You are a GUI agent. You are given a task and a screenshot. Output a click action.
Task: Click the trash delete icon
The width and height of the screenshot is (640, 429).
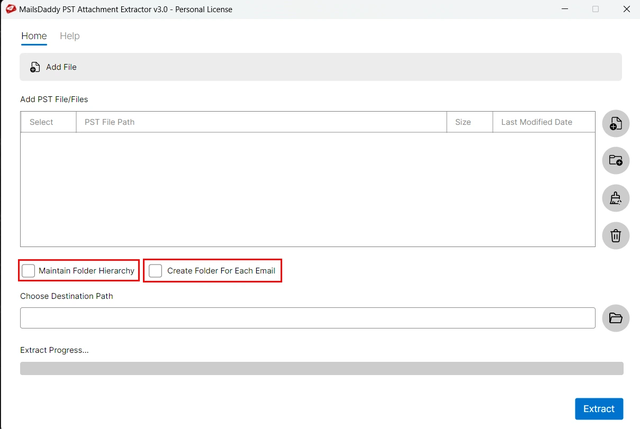click(x=616, y=236)
